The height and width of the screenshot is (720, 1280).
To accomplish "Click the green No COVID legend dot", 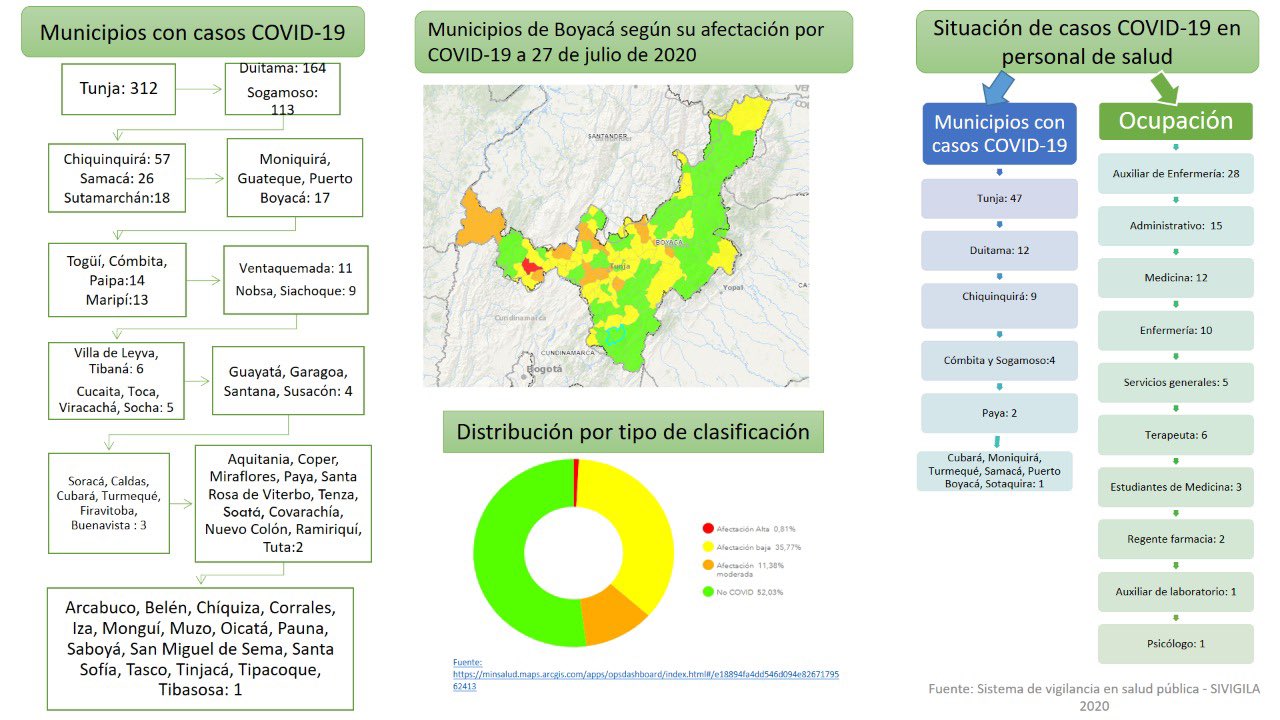I will (x=708, y=592).
